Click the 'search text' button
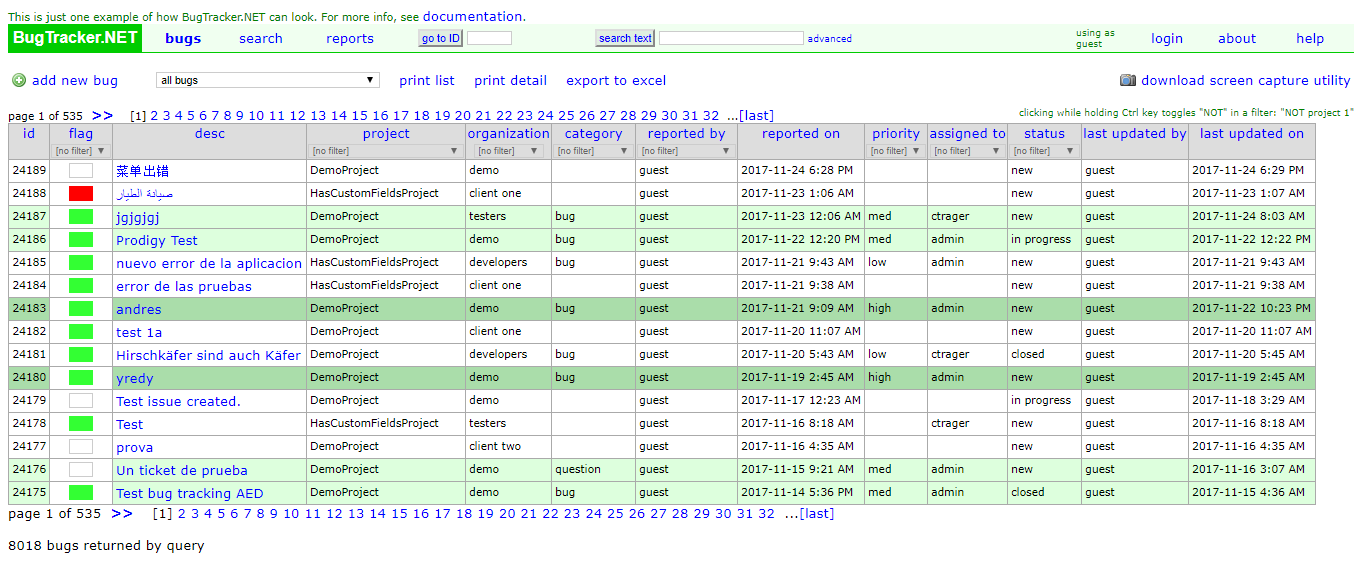Viewport: 1362px width, 564px height. [625, 38]
